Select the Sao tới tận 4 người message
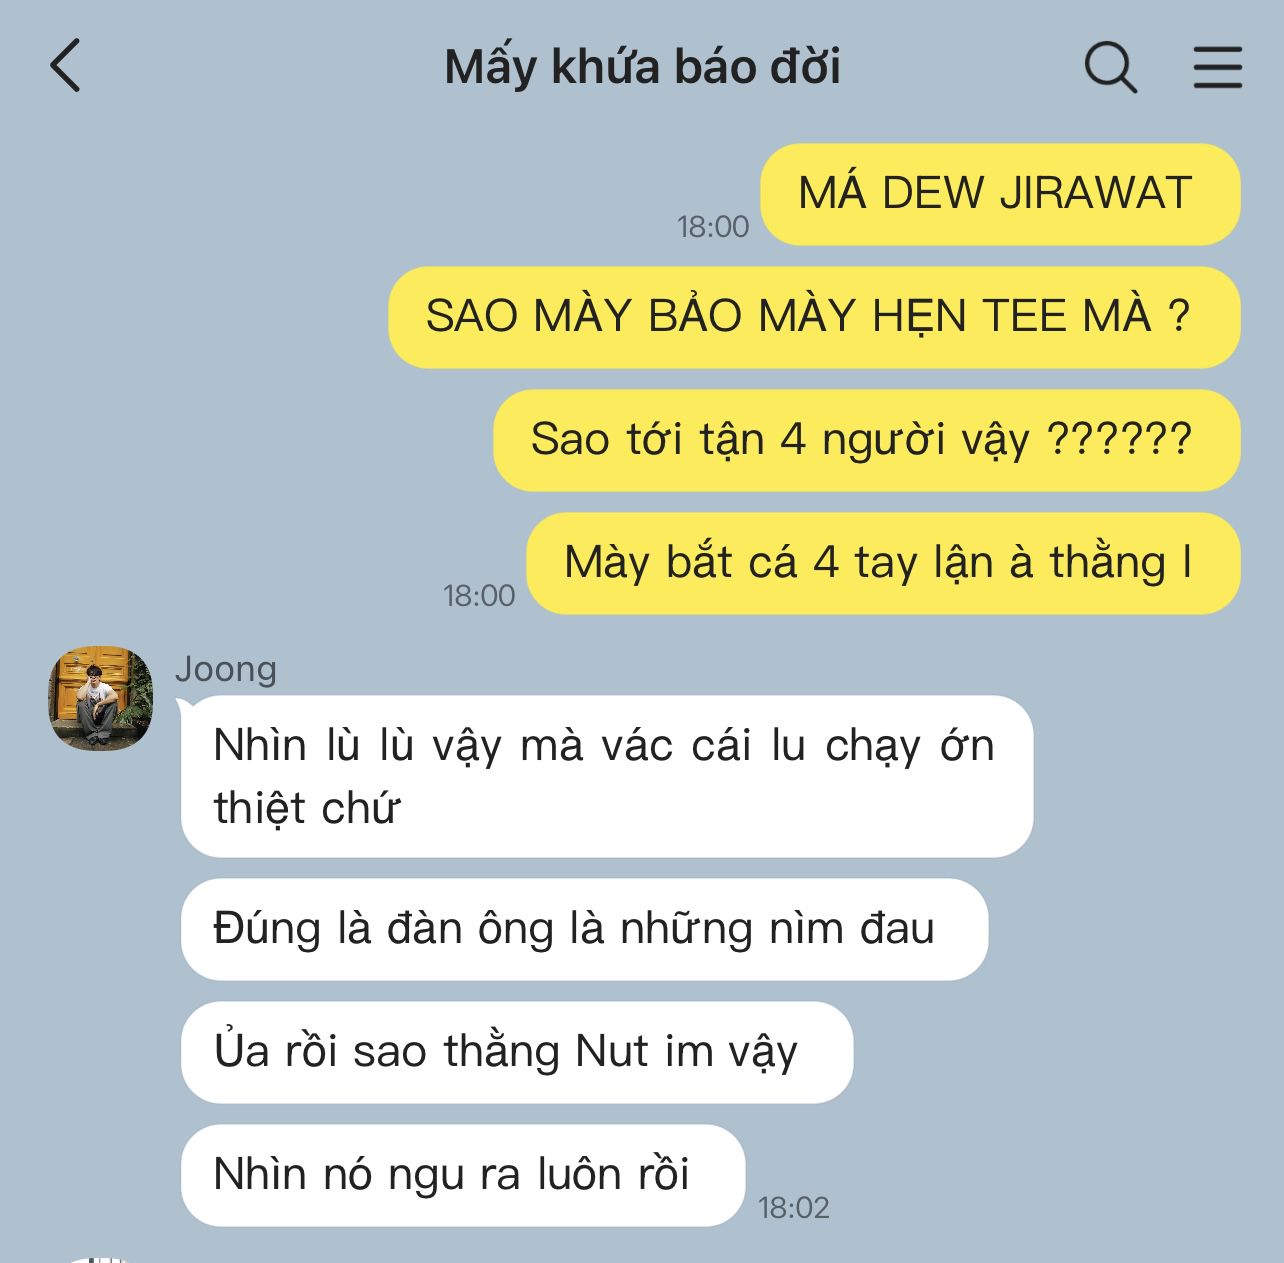Viewport: 1284px width, 1263px height. tap(867, 440)
